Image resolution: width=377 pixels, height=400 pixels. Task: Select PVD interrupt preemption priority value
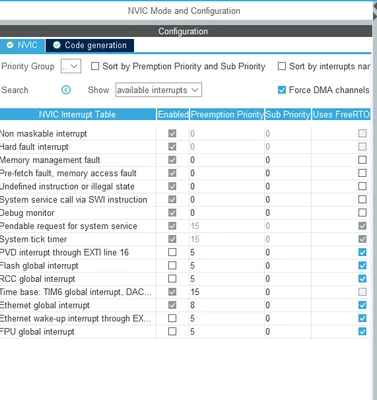[227, 252]
